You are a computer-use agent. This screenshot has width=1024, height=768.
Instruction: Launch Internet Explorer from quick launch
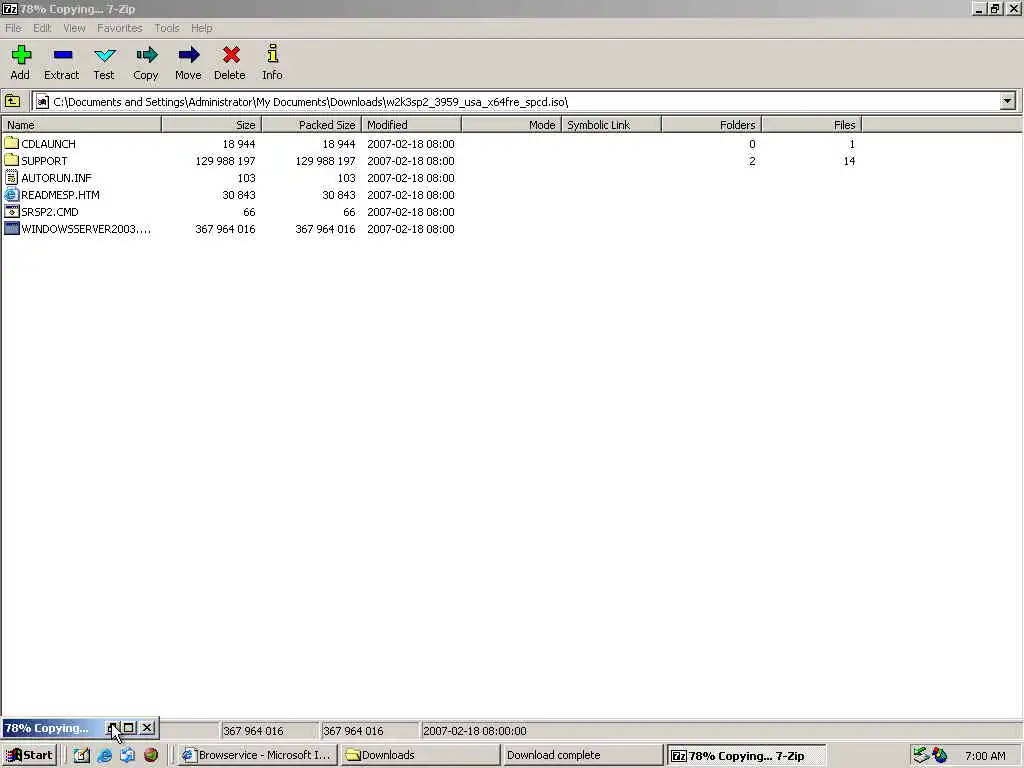click(104, 755)
